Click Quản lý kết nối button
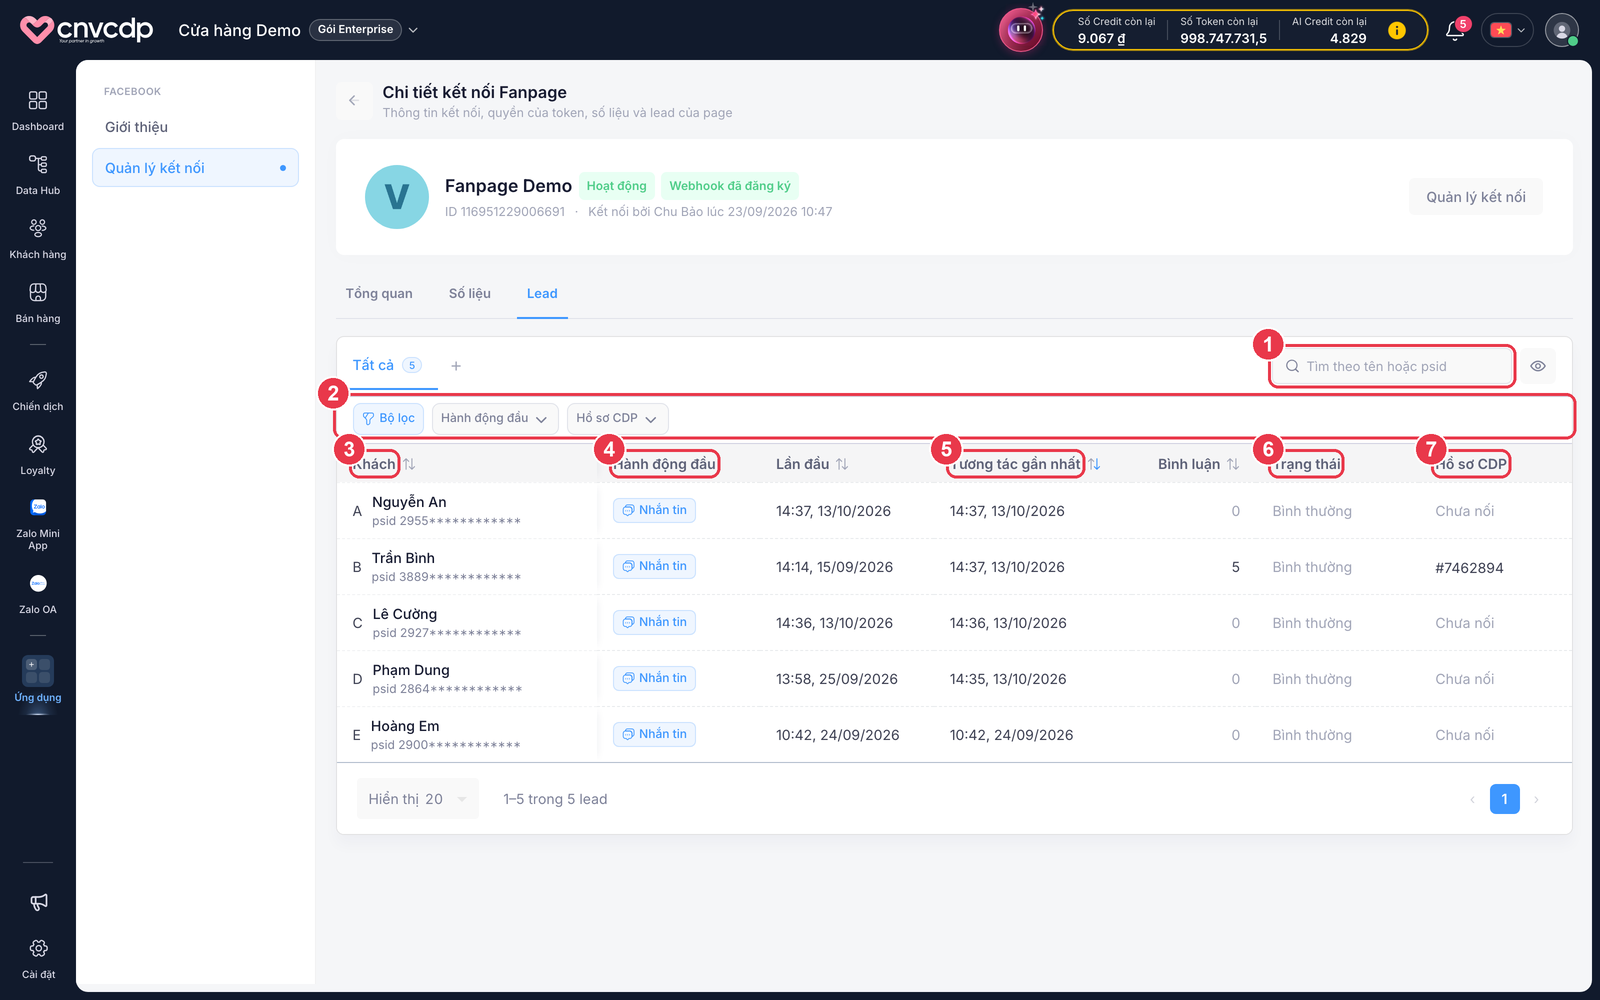This screenshot has width=1600, height=1000. pyautogui.click(x=1476, y=197)
